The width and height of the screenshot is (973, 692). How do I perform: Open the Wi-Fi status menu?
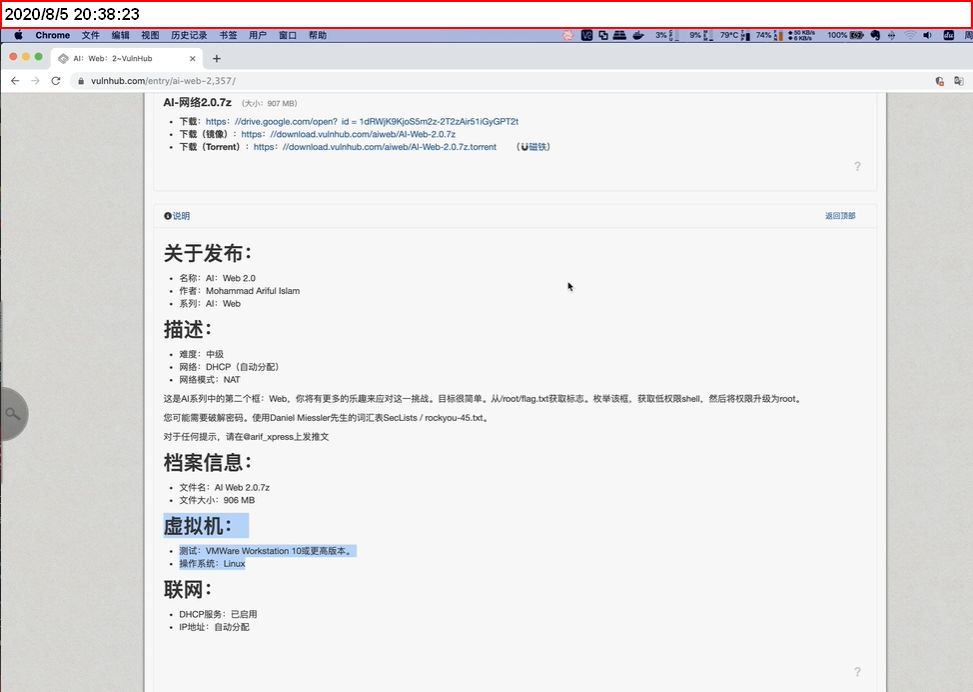coord(910,35)
